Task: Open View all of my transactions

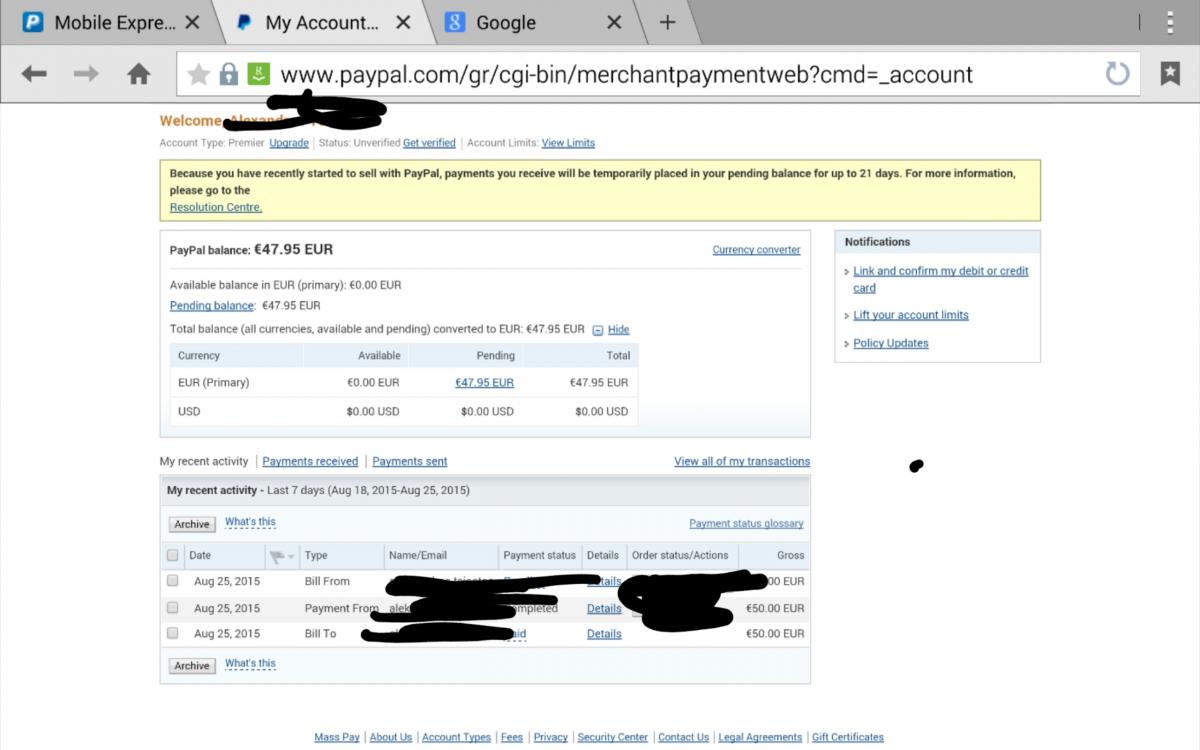Action: [742, 461]
